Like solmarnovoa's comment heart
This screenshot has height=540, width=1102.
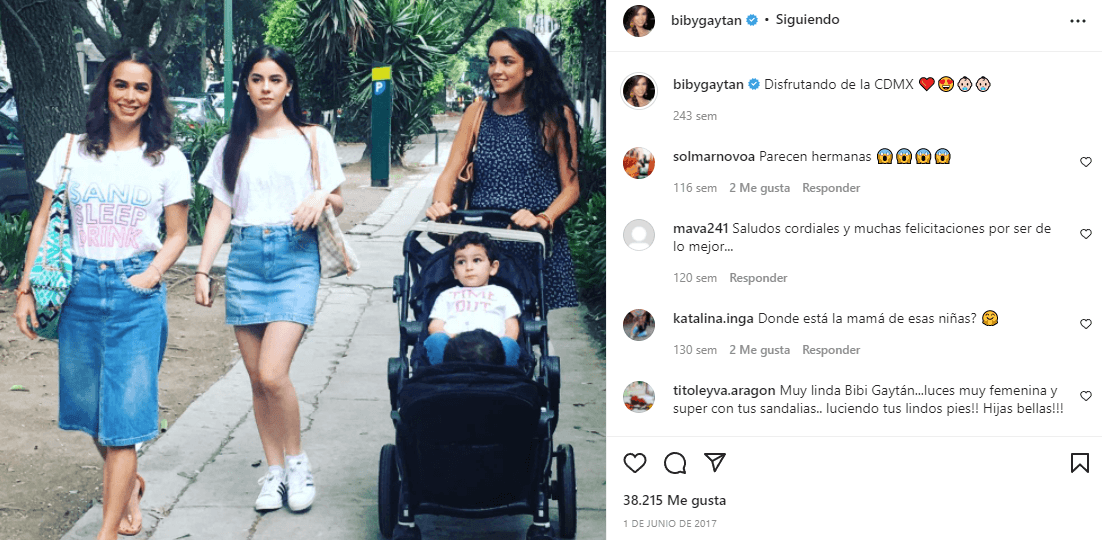(1086, 162)
